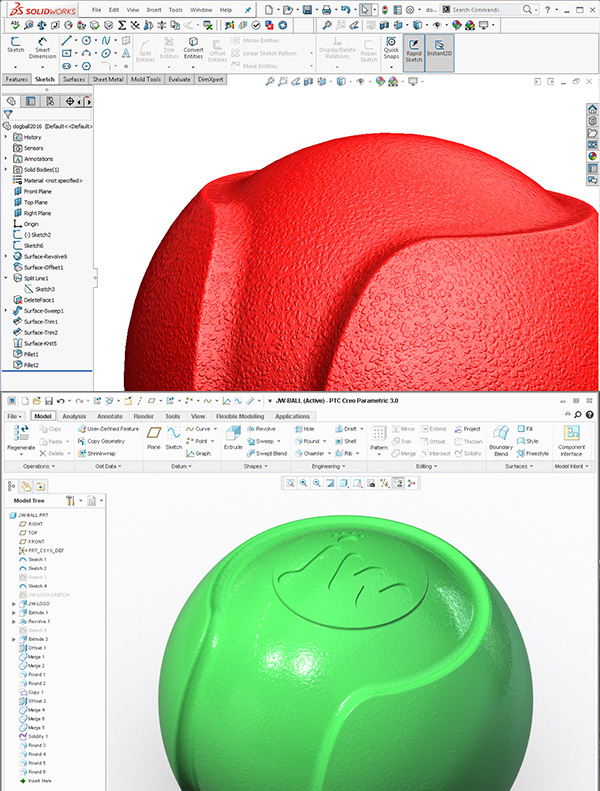Open the DimXpert tab in SolidWorks

point(210,79)
